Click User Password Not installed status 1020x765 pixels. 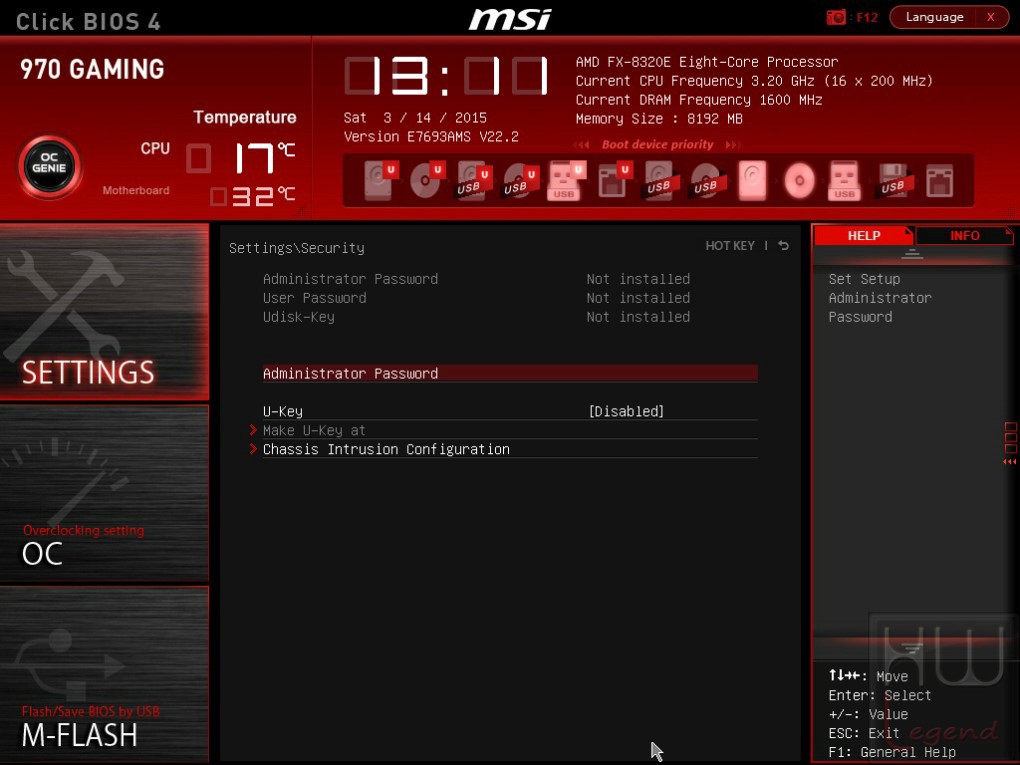click(x=638, y=297)
